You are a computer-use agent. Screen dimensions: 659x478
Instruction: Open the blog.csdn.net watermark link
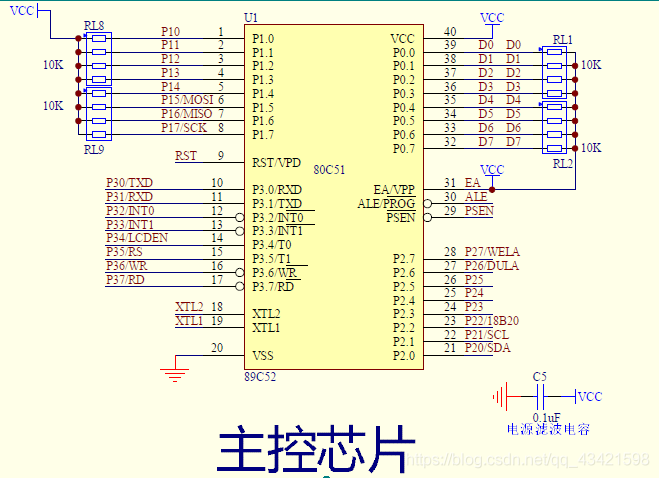point(530,460)
